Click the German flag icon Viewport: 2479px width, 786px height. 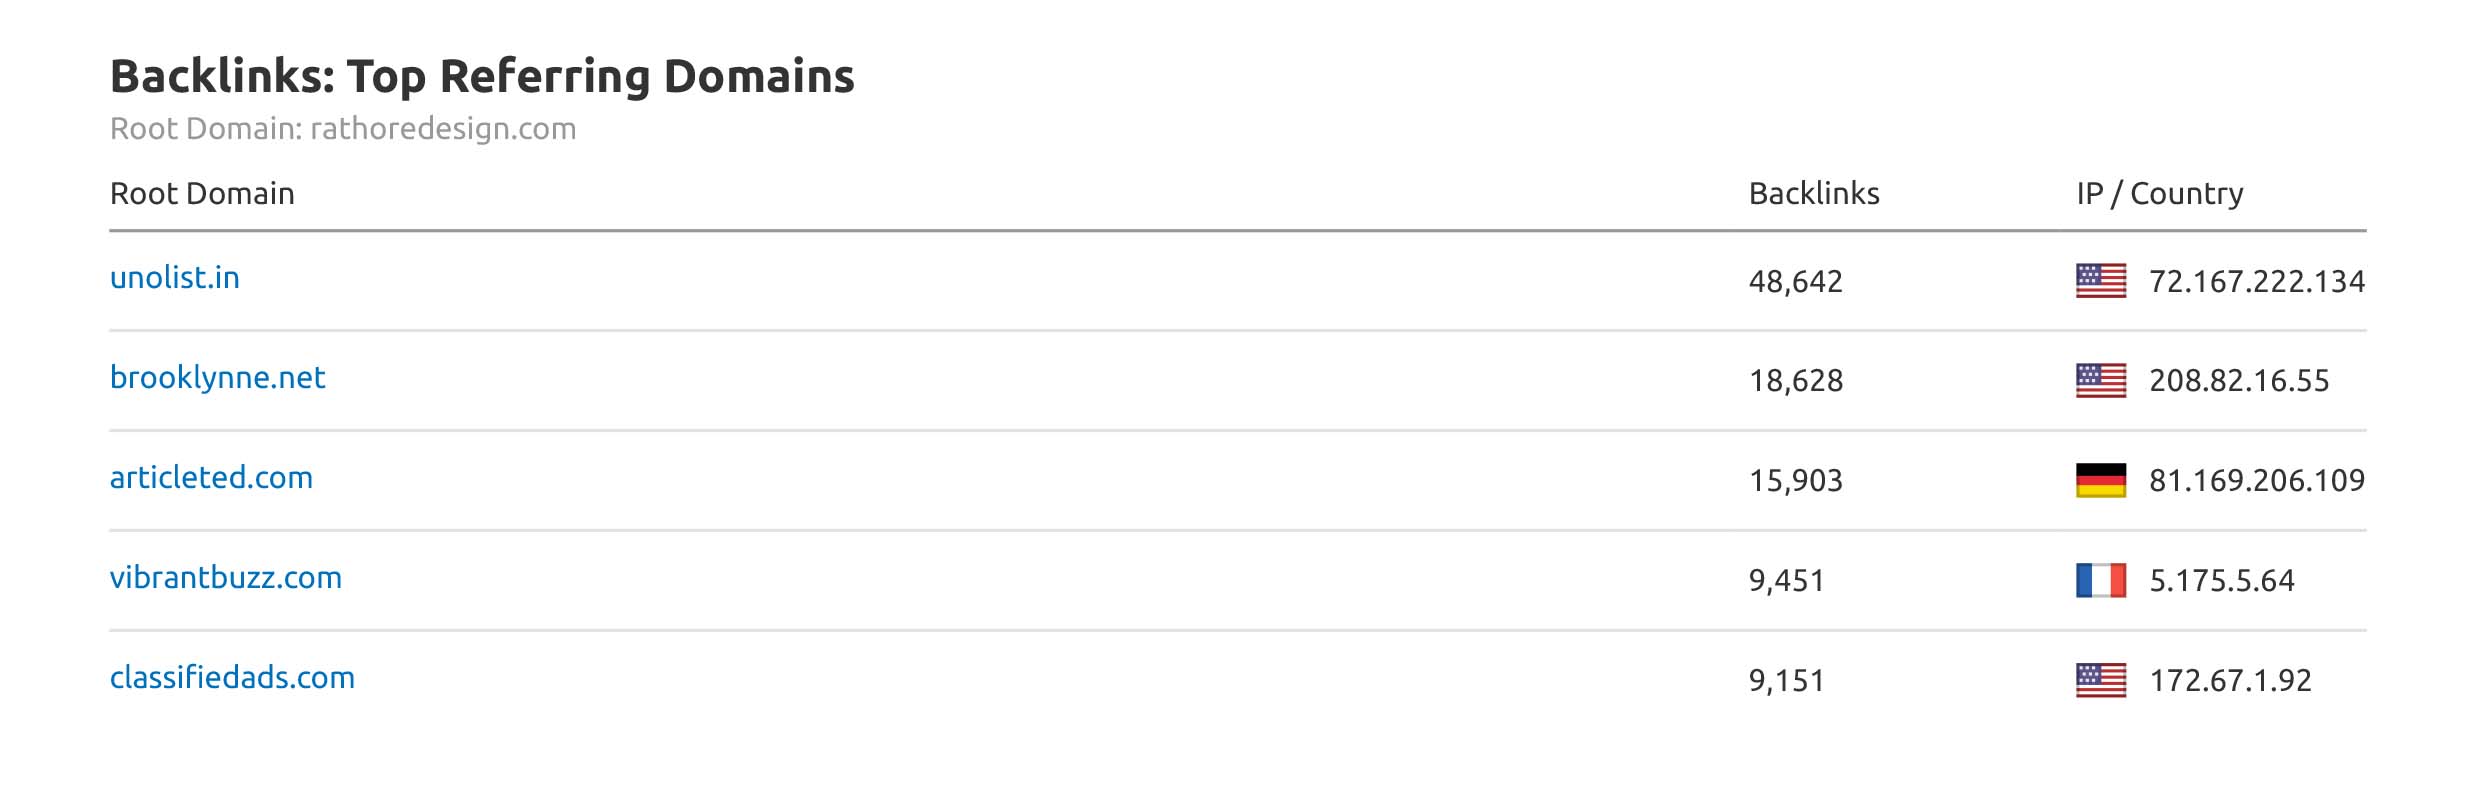(2100, 481)
